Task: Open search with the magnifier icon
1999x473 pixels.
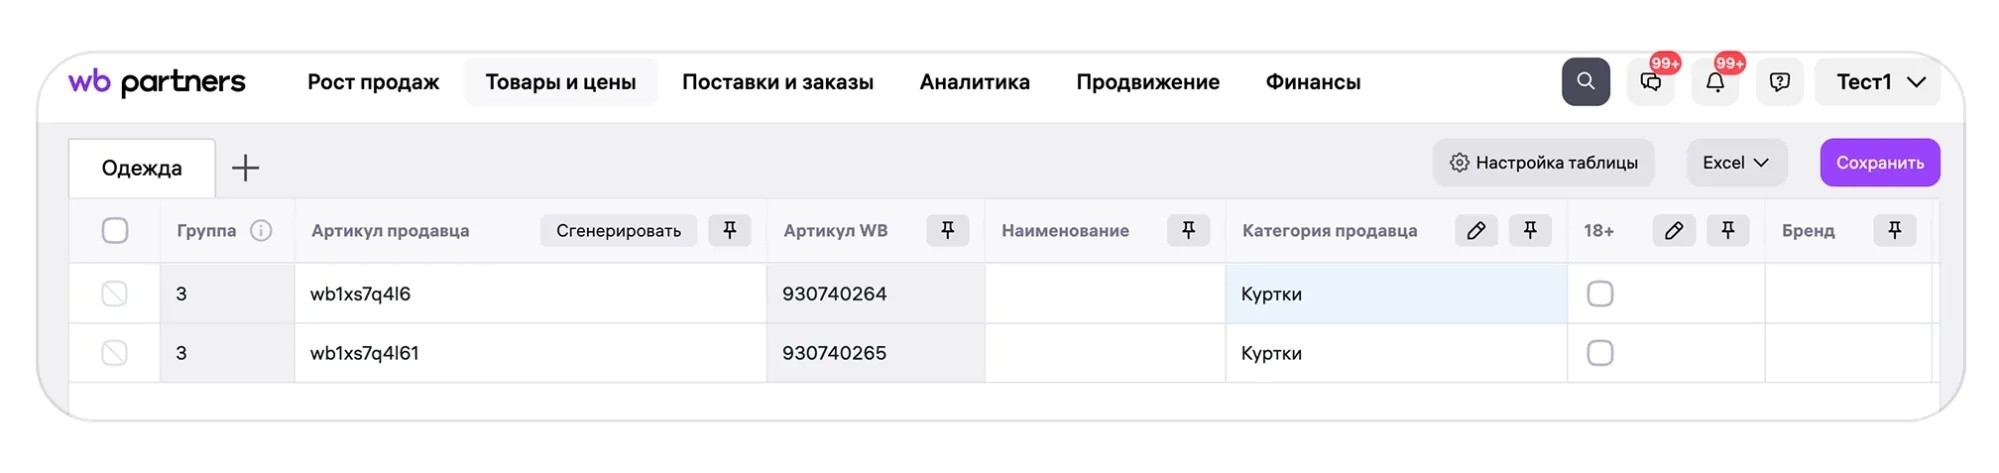Action: tap(1585, 82)
